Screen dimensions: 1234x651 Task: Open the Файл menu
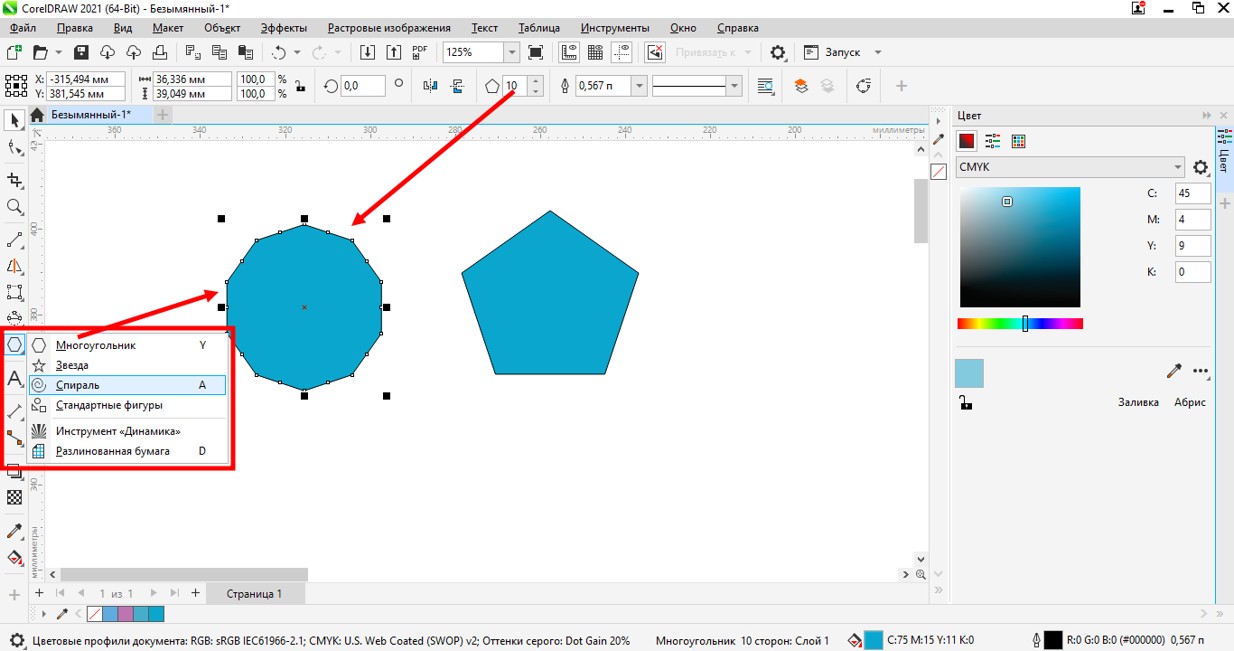[22, 28]
